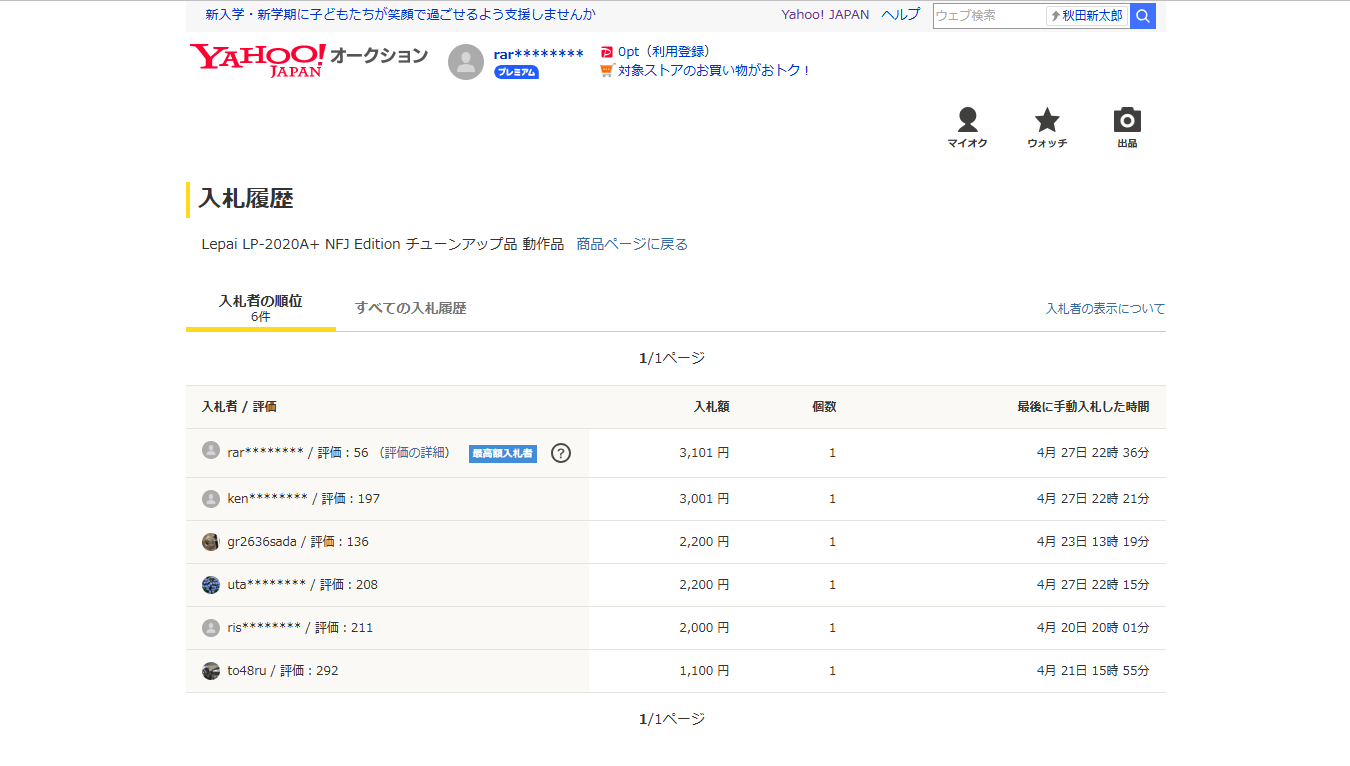Screen dimensions: 1350x766
Task: Open the Watchlist (ウォッチ) star icon
Action: coord(1047,127)
